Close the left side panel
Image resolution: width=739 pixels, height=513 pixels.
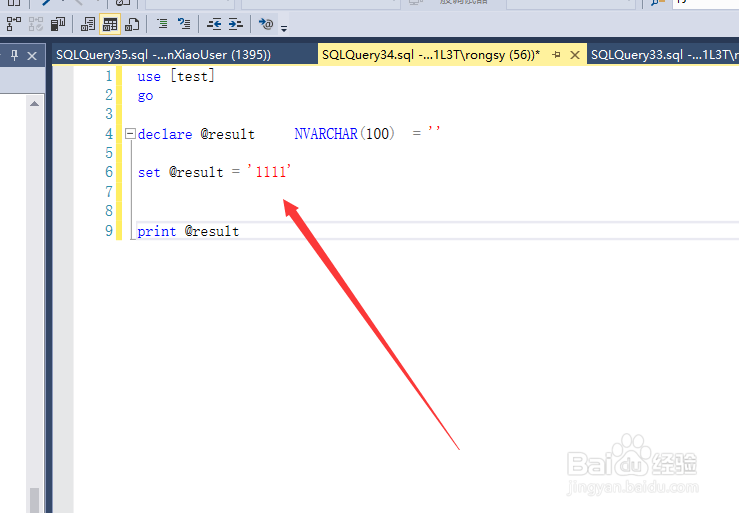[x=32, y=56]
